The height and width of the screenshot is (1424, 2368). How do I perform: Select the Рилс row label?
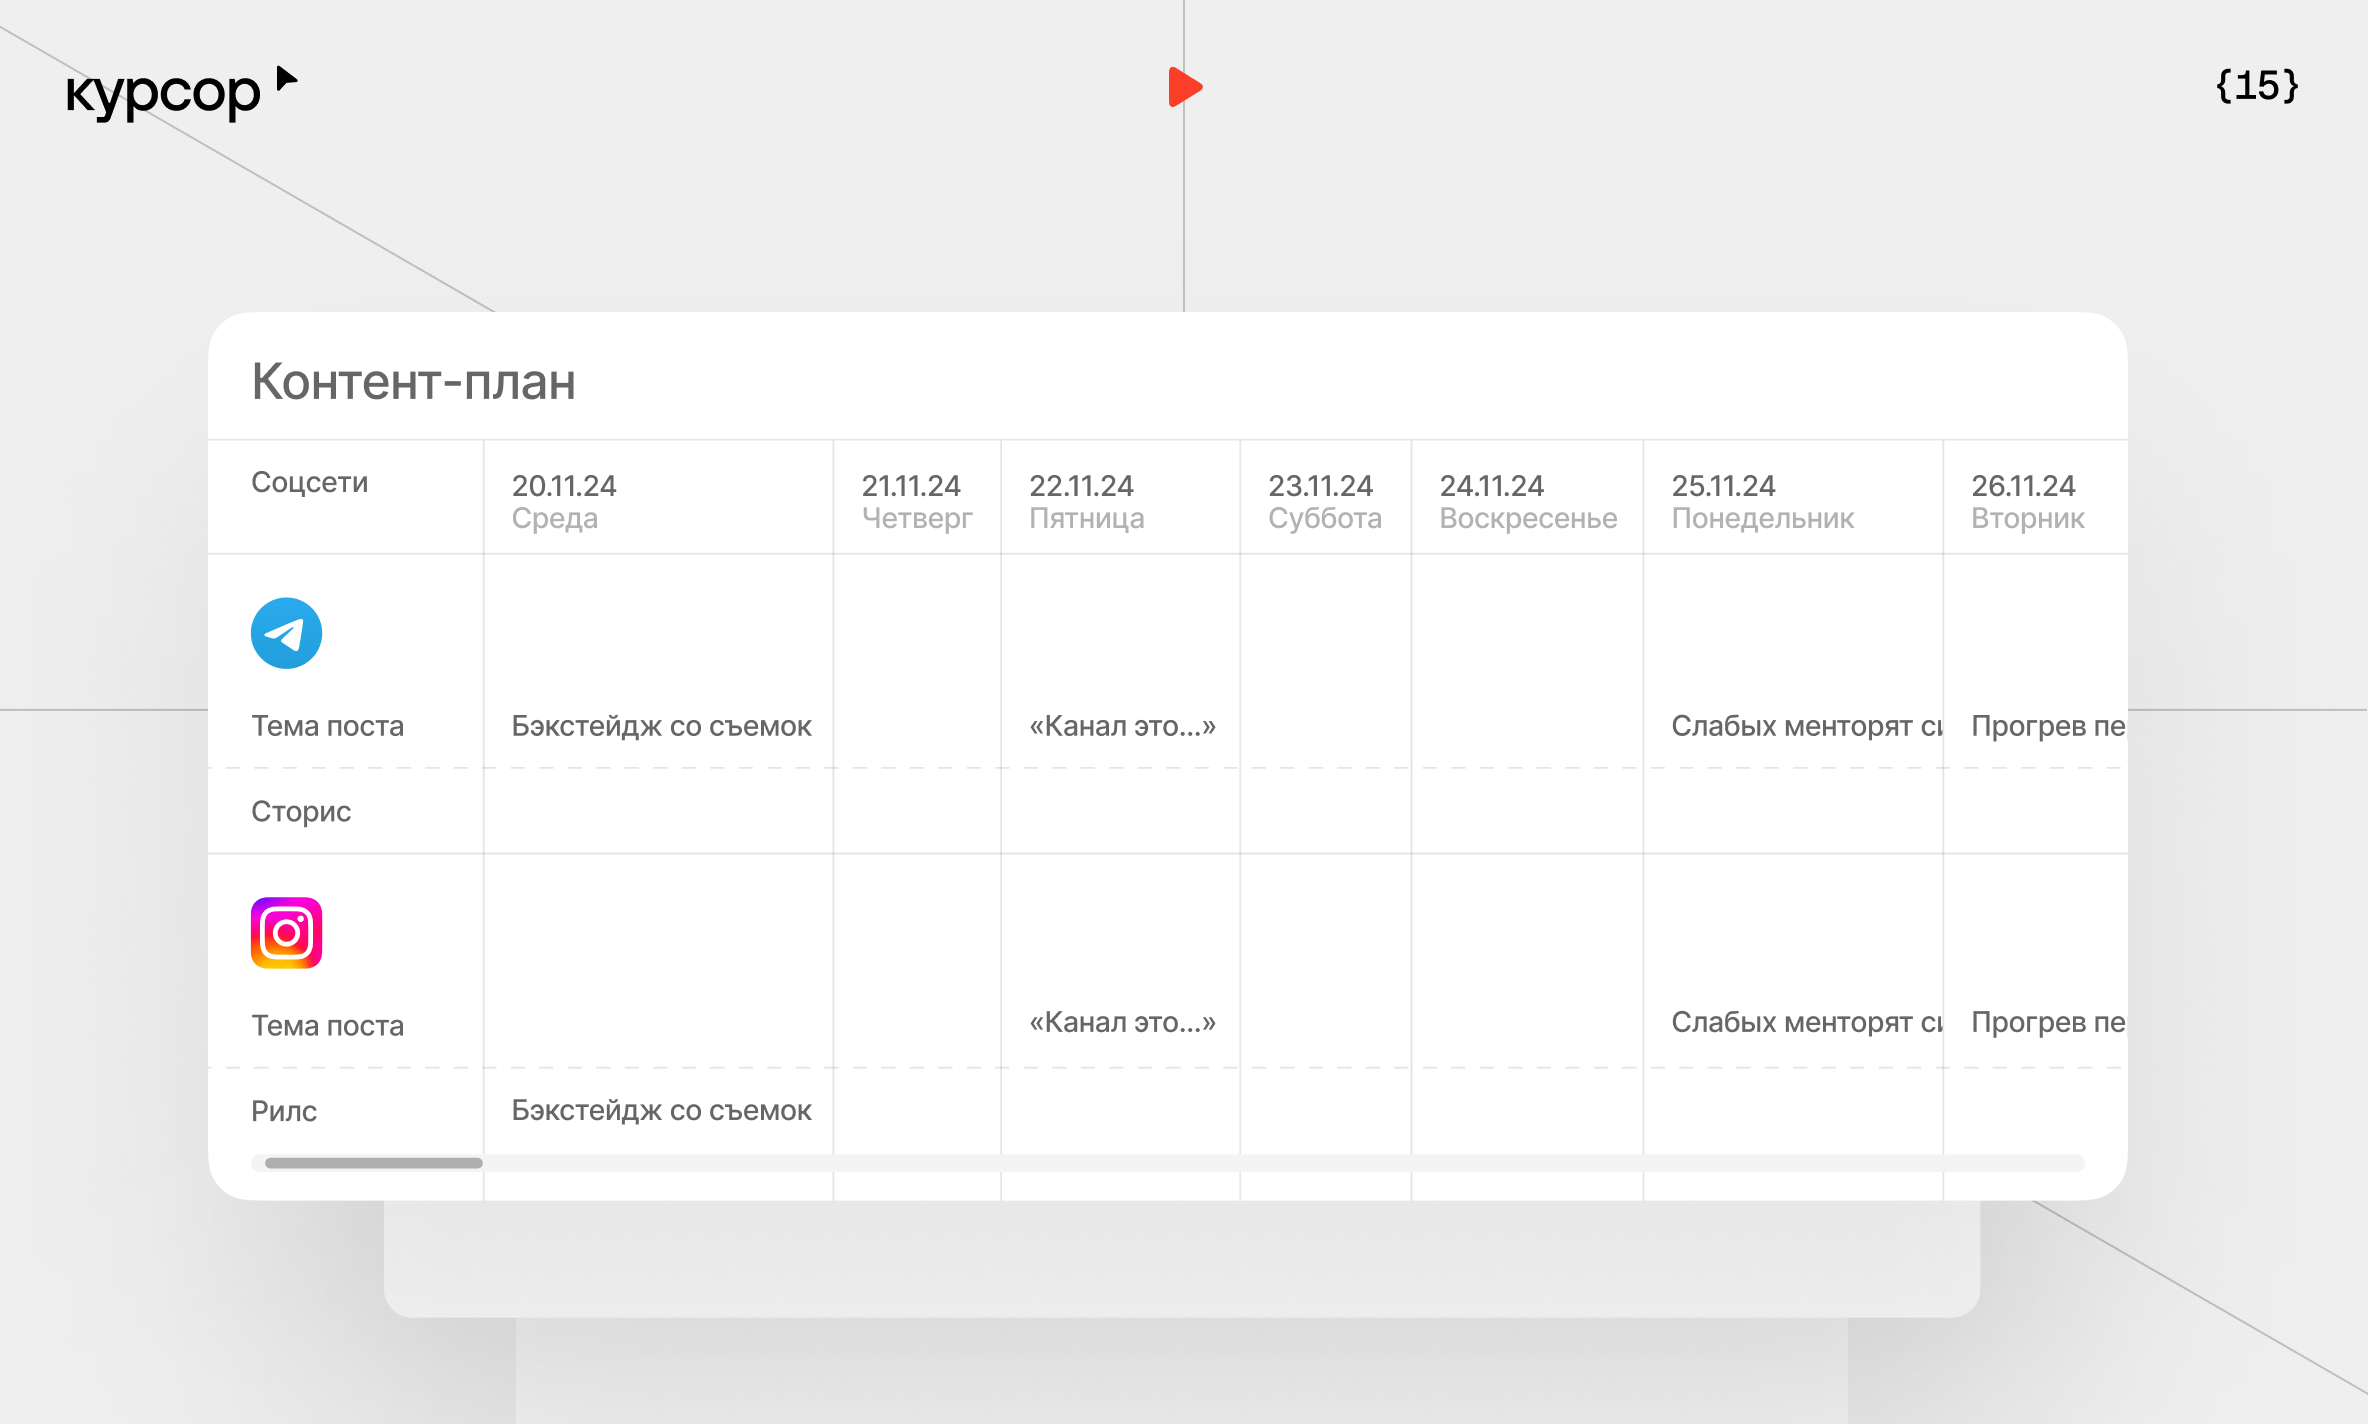284,1111
